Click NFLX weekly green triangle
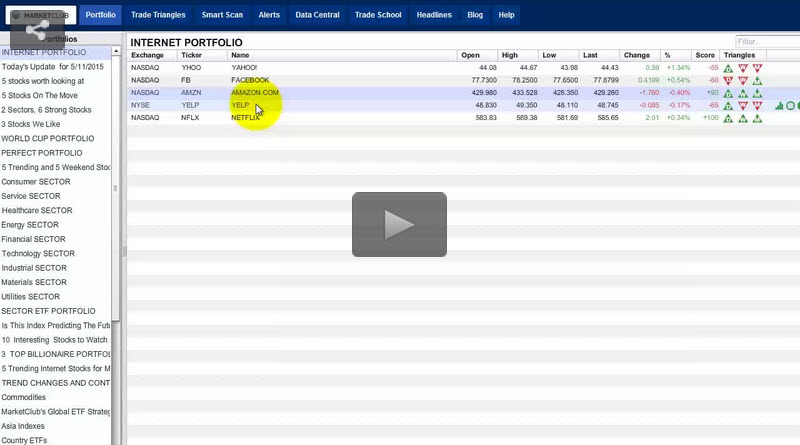 [743, 118]
